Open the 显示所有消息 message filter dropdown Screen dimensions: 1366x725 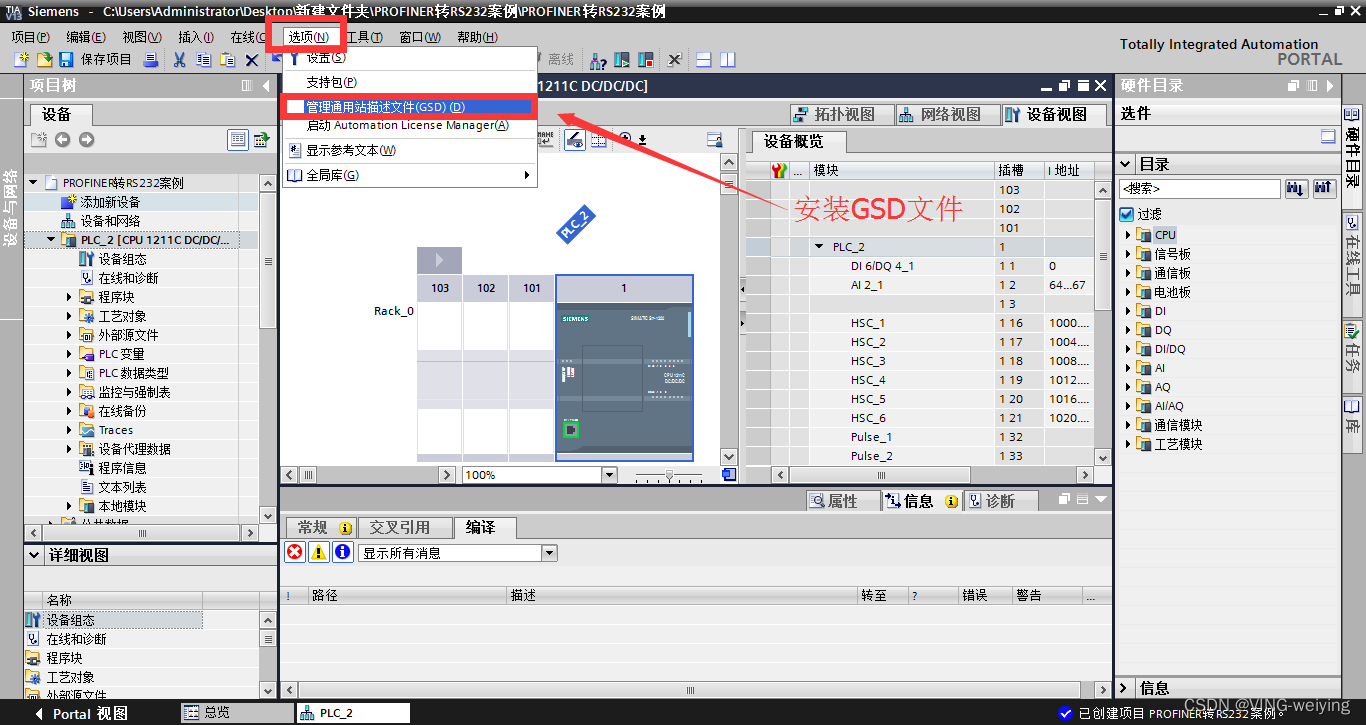[x=548, y=552]
